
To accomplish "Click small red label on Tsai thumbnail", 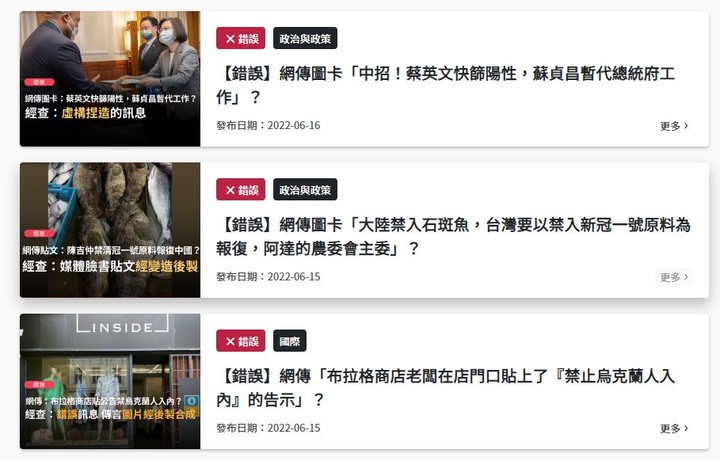I will tap(39, 82).
